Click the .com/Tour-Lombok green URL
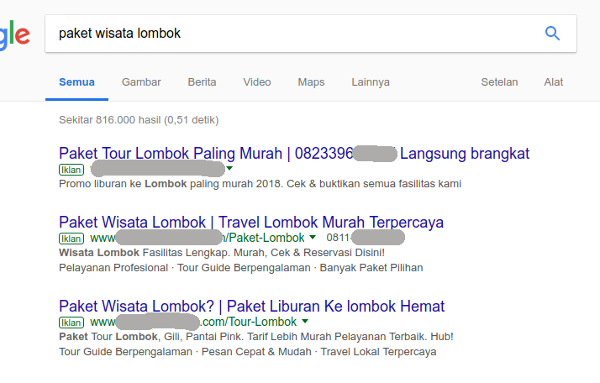 pyautogui.click(x=193, y=322)
